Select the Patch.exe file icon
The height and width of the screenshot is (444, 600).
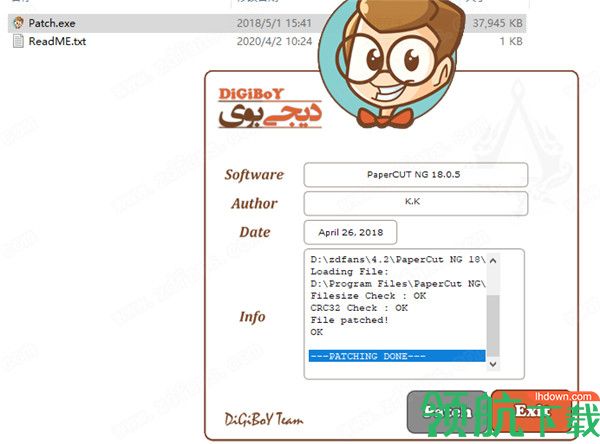coord(18,23)
